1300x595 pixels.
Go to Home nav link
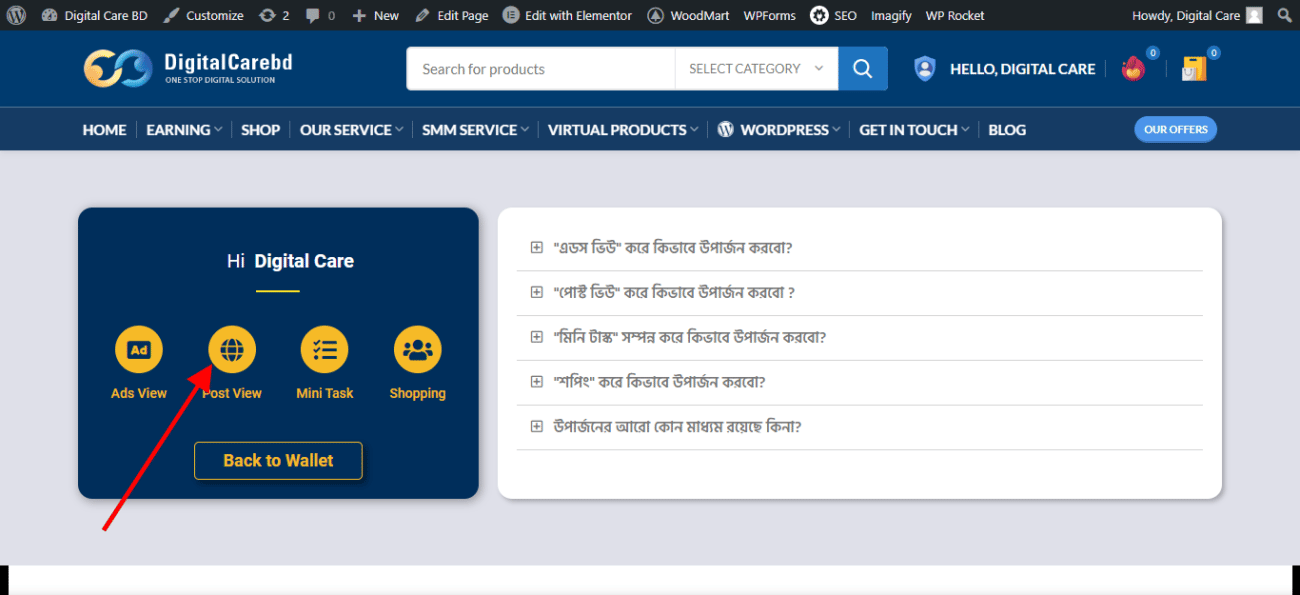point(104,130)
